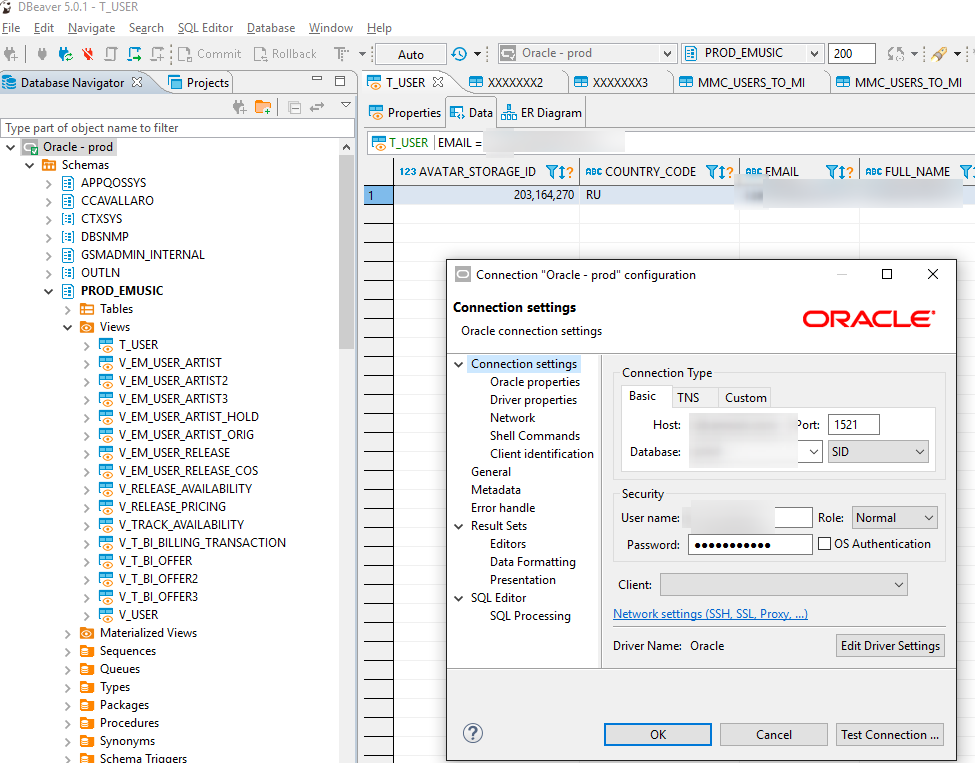Minimize the Database Navigator panel
Viewport: 975px width, 763px height.
point(317,79)
